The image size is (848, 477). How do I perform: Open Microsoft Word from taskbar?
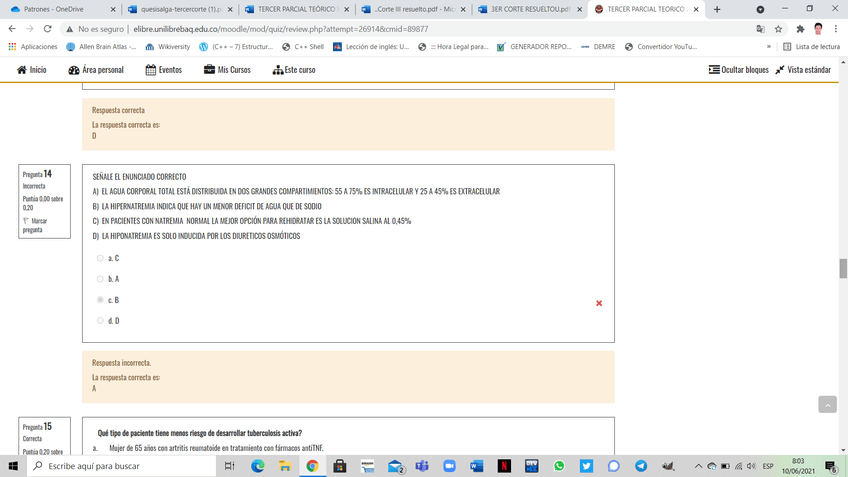click(x=476, y=466)
